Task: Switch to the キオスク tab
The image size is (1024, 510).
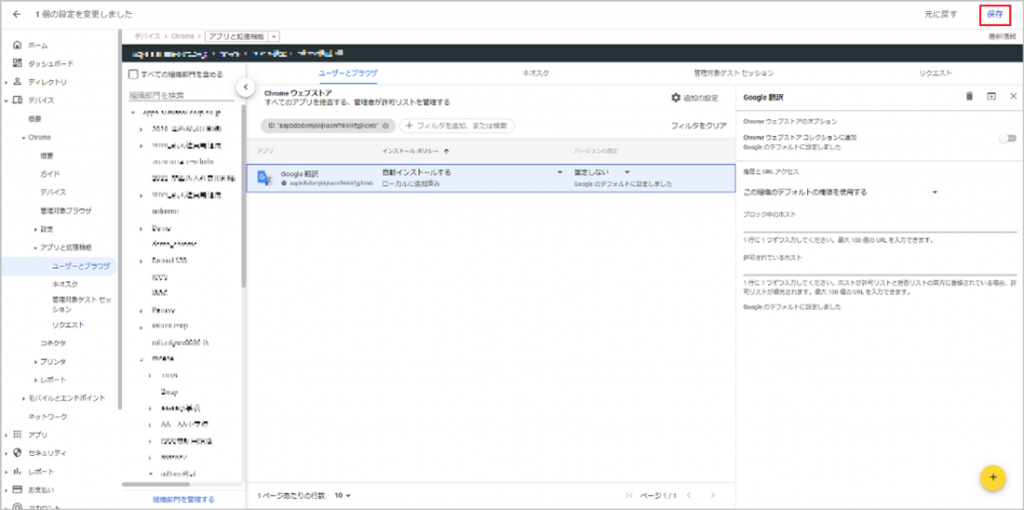Action: pyautogui.click(x=534, y=74)
